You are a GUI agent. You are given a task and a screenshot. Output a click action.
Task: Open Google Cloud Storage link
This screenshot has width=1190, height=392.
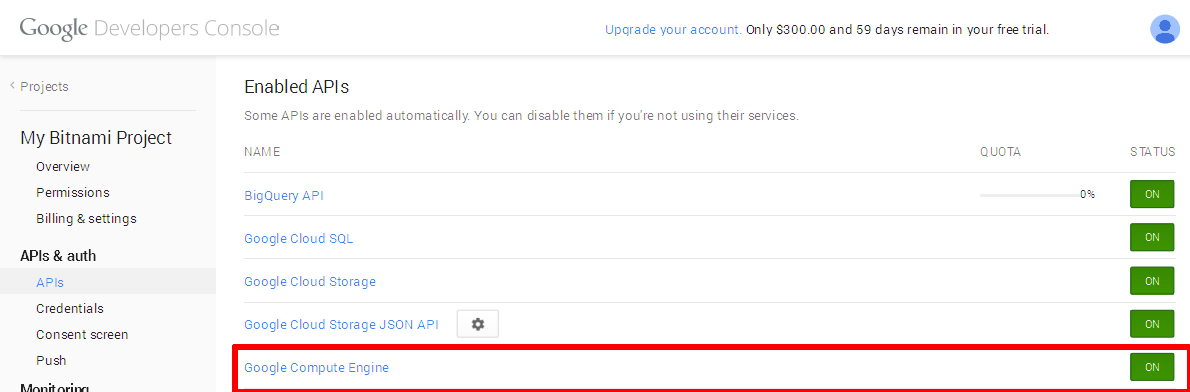310,281
